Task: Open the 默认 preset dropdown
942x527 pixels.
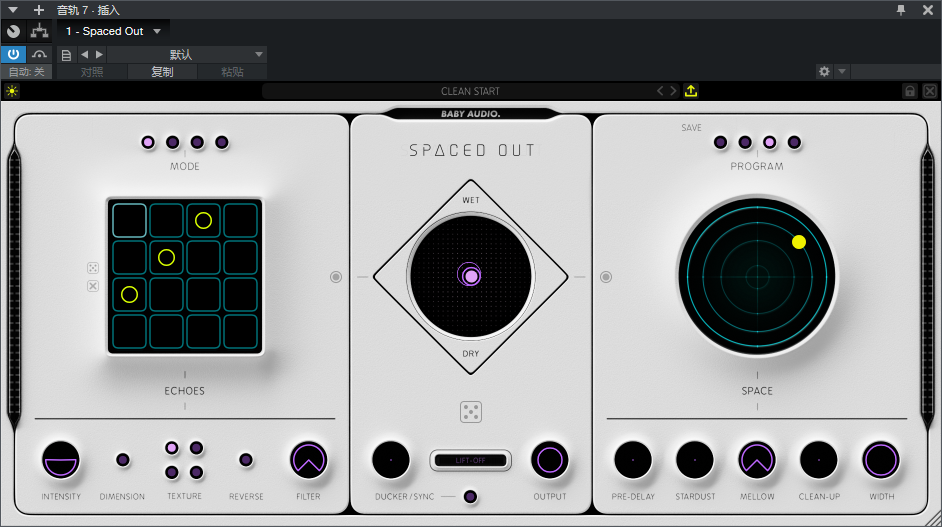Action: pos(186,55)
